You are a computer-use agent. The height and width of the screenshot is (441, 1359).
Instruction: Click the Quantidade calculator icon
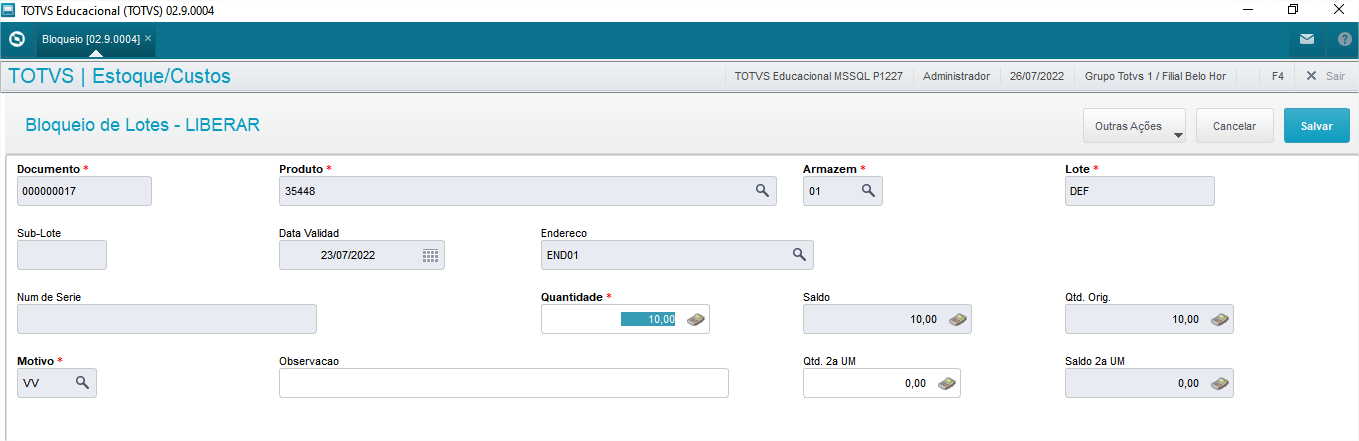(696, 319)
